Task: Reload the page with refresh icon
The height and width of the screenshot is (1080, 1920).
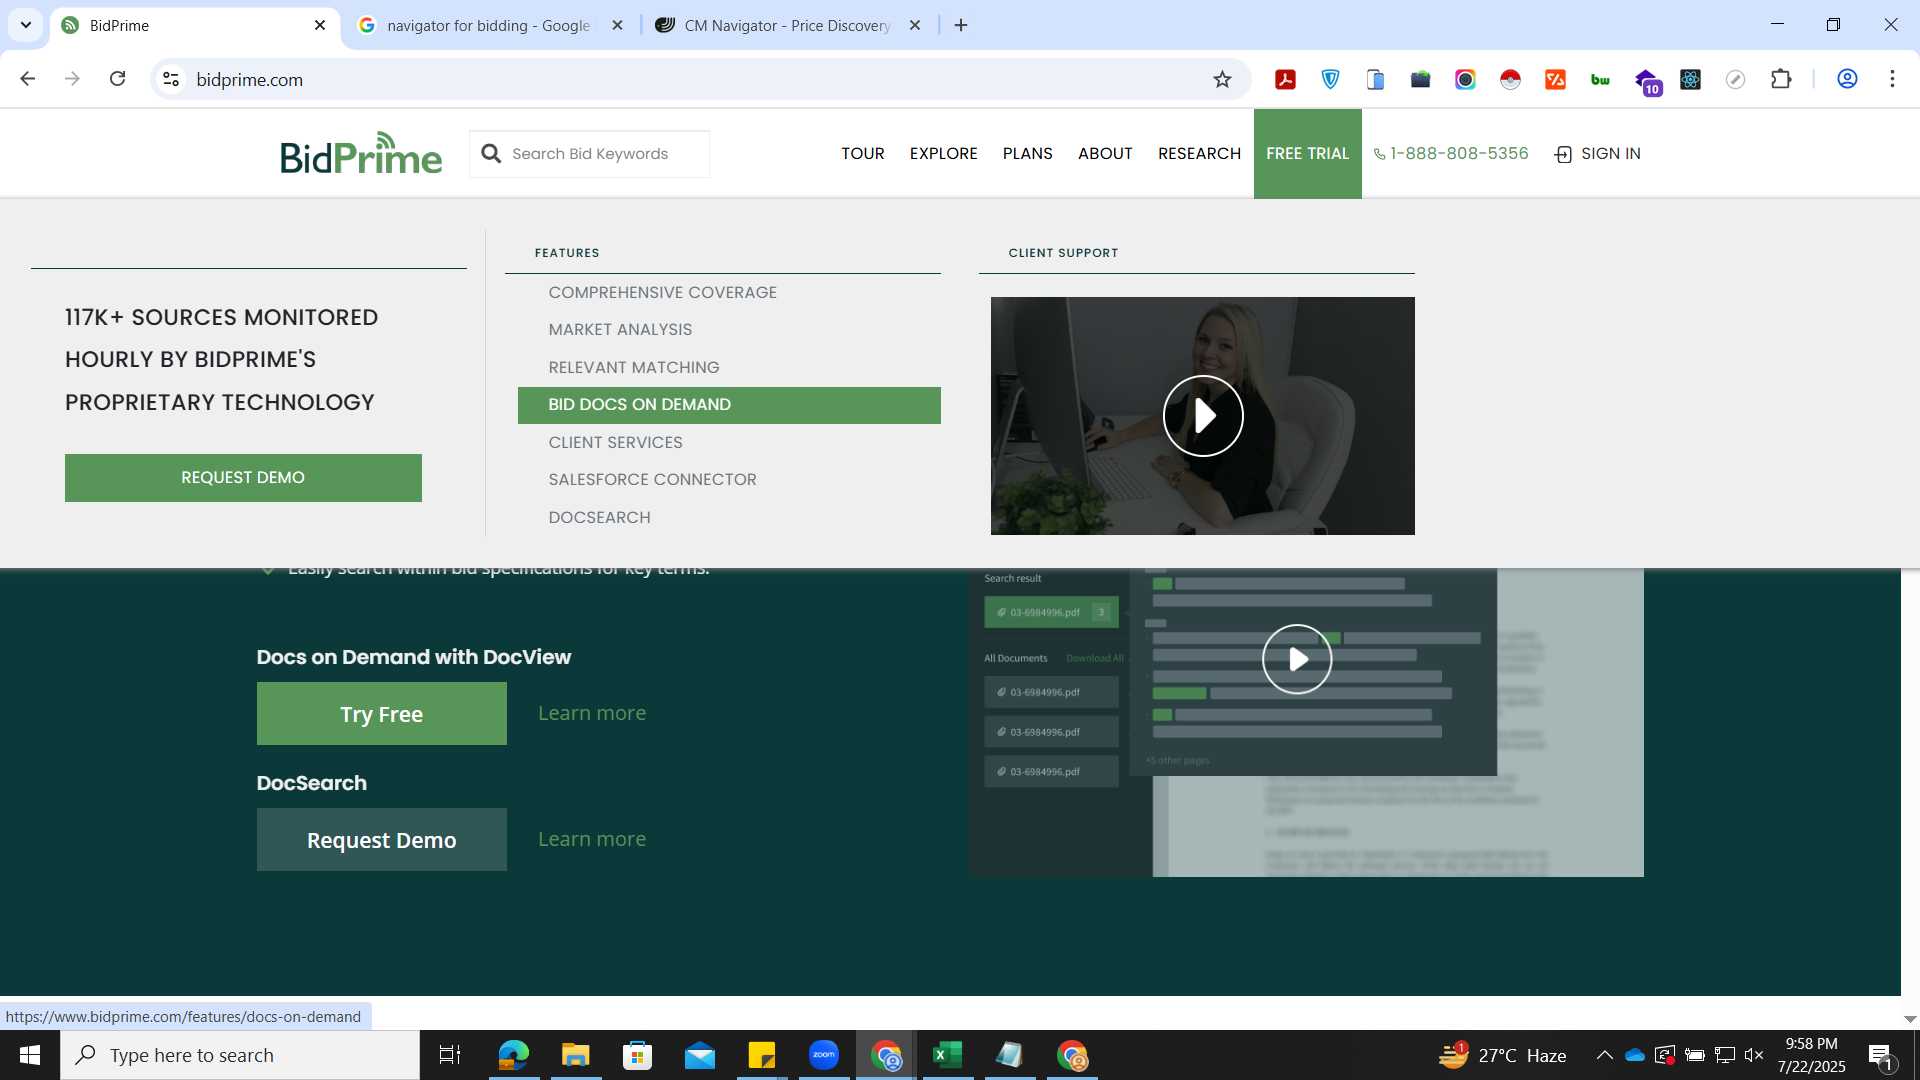Action: (x=117, y=79)
